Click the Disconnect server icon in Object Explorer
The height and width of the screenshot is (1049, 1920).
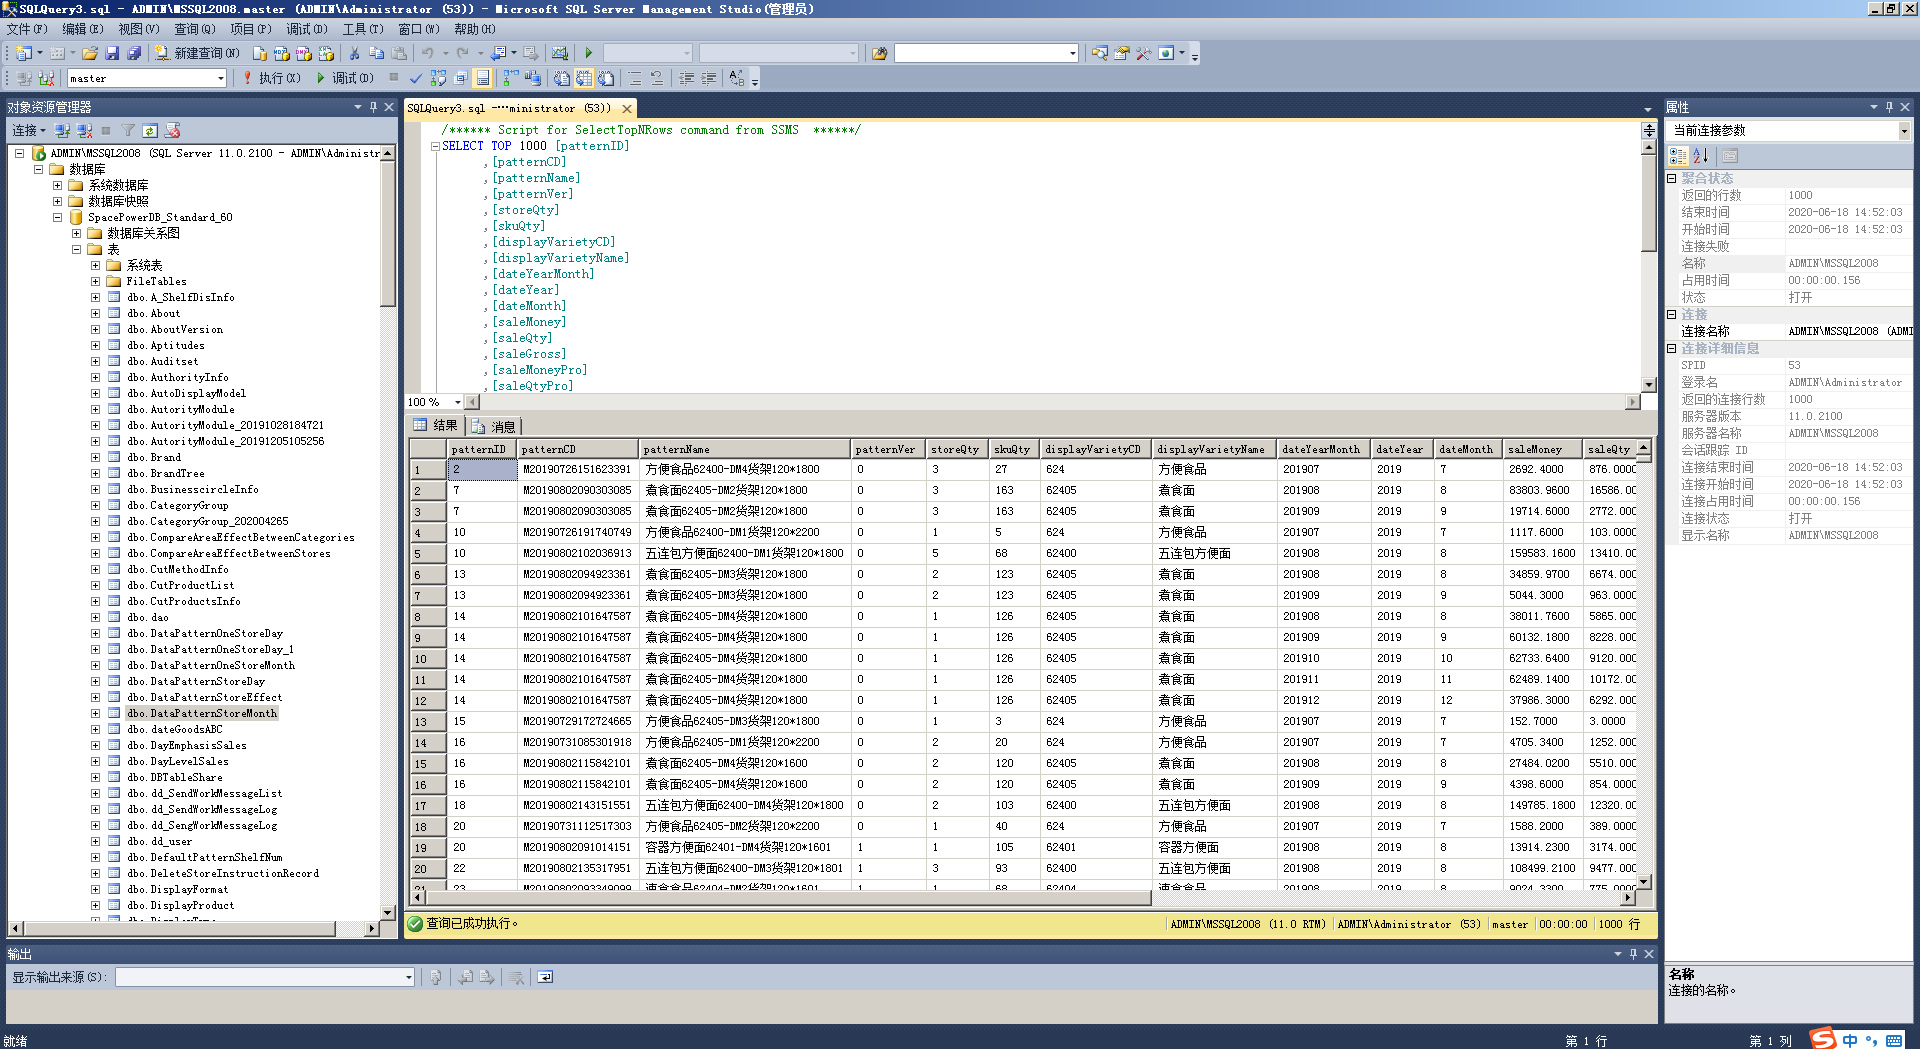click(84, 131)
